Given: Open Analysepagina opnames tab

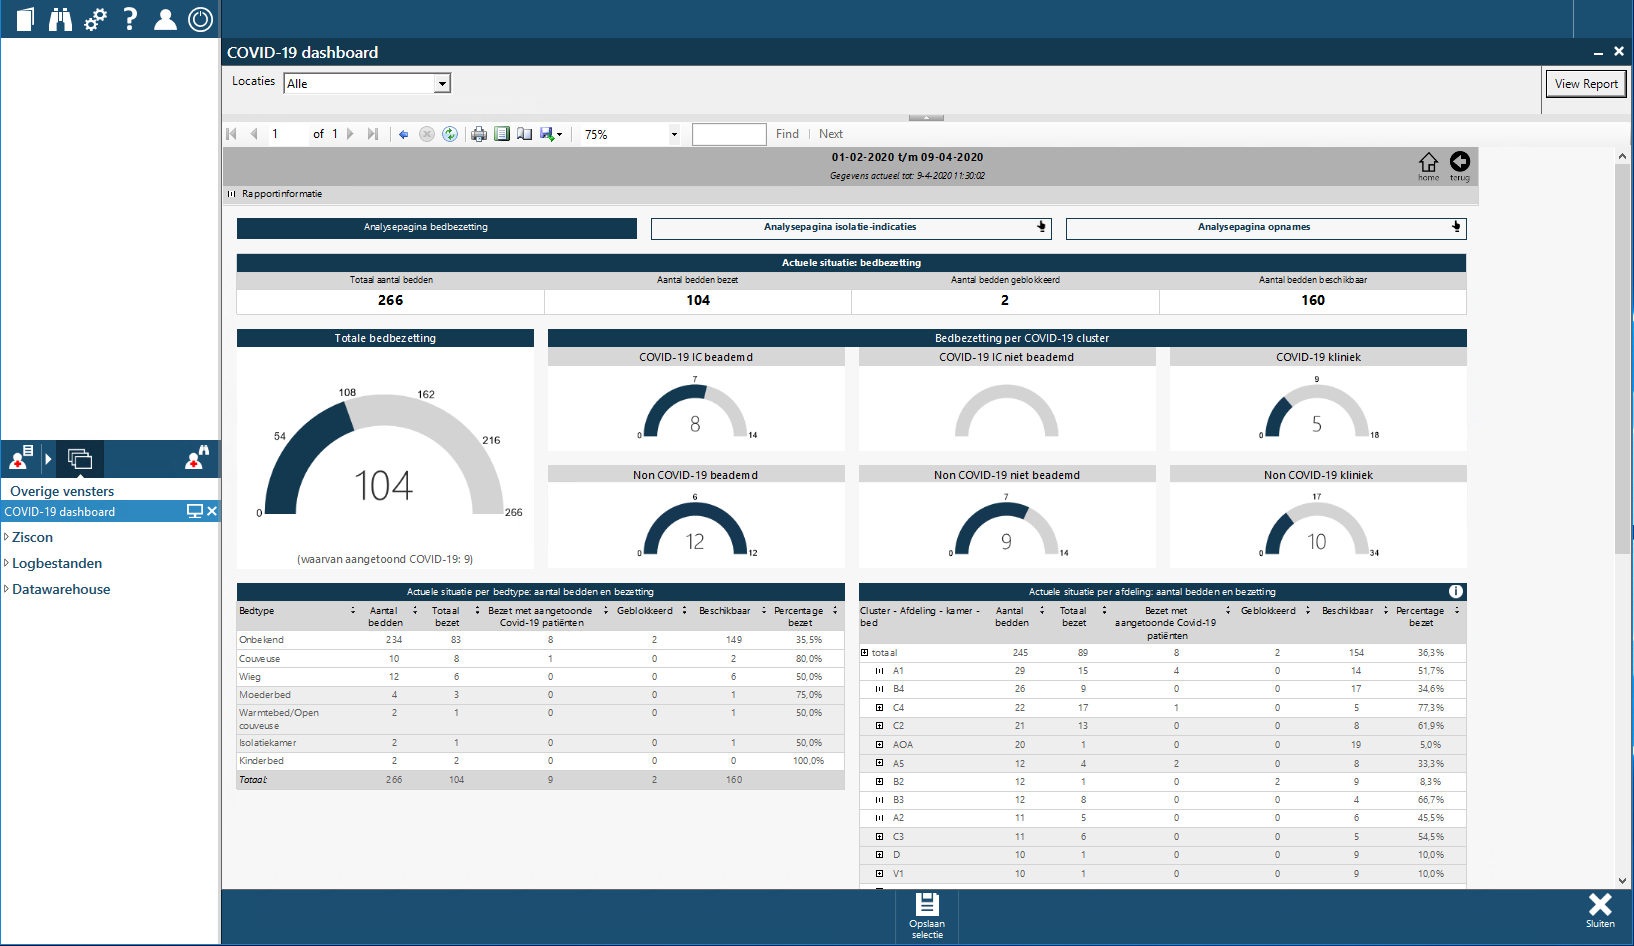Looking at the screenshot, I should (x=1266, y=228).
